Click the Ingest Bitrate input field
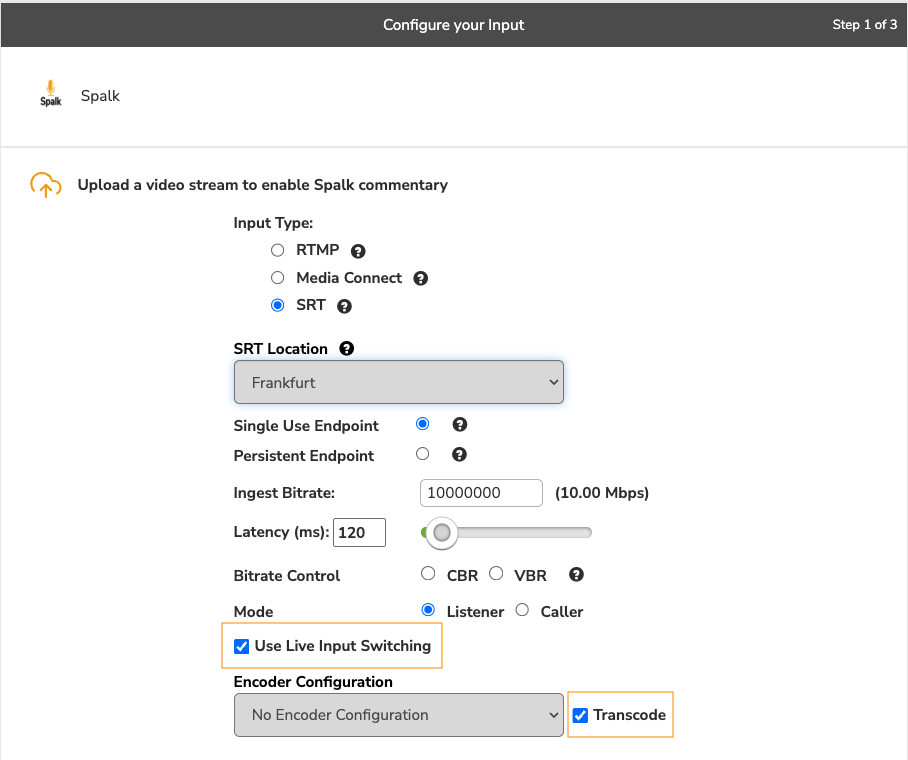The width and height of the screenshot is (908, 760). pos(482,493)
